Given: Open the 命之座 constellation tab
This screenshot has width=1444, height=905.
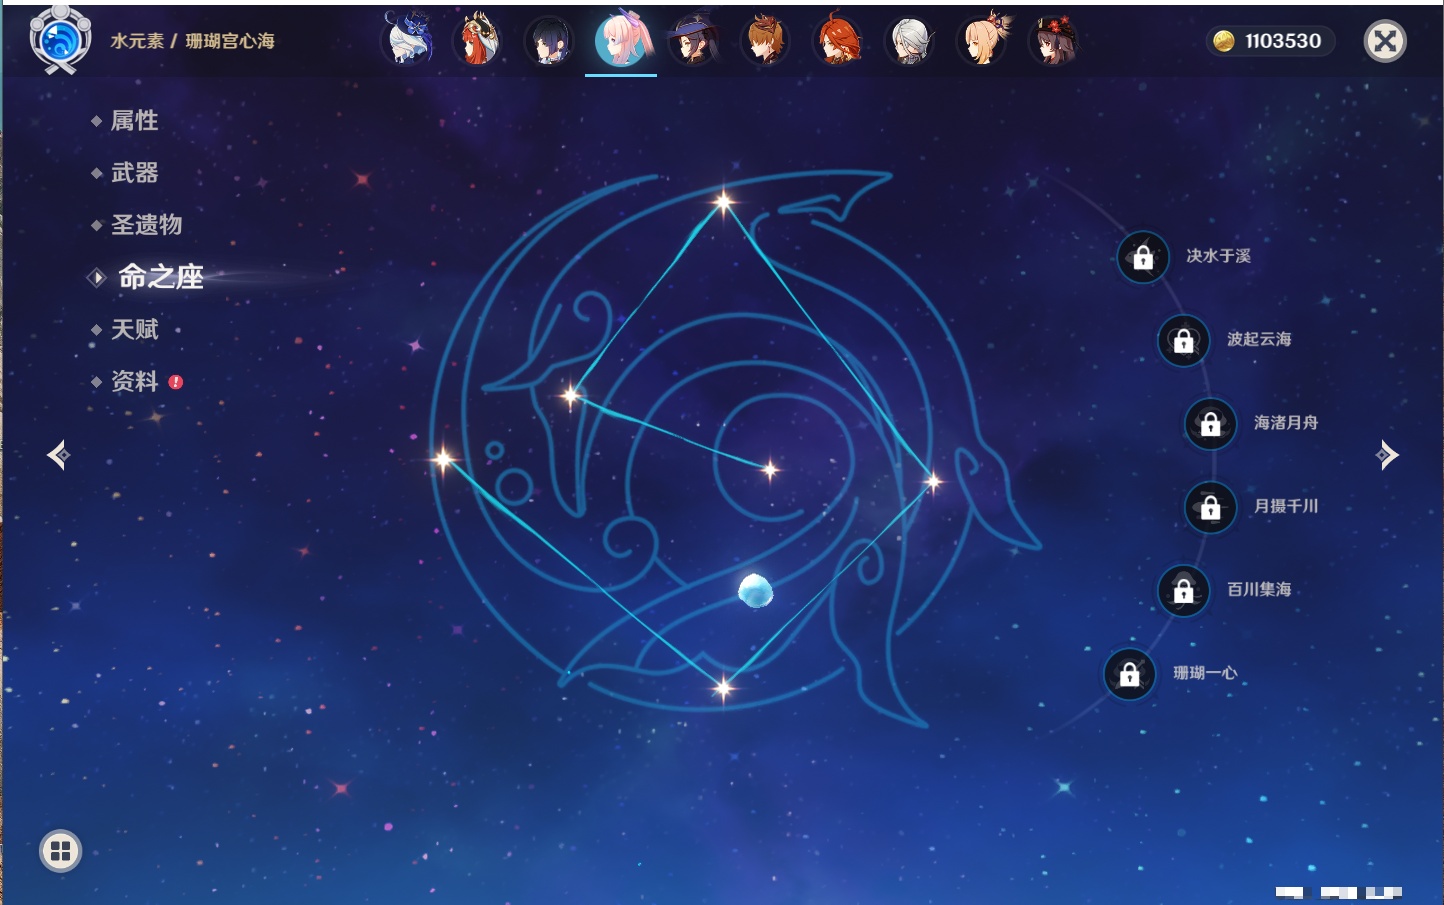Looking at the screenshot, I should [160, 277].
